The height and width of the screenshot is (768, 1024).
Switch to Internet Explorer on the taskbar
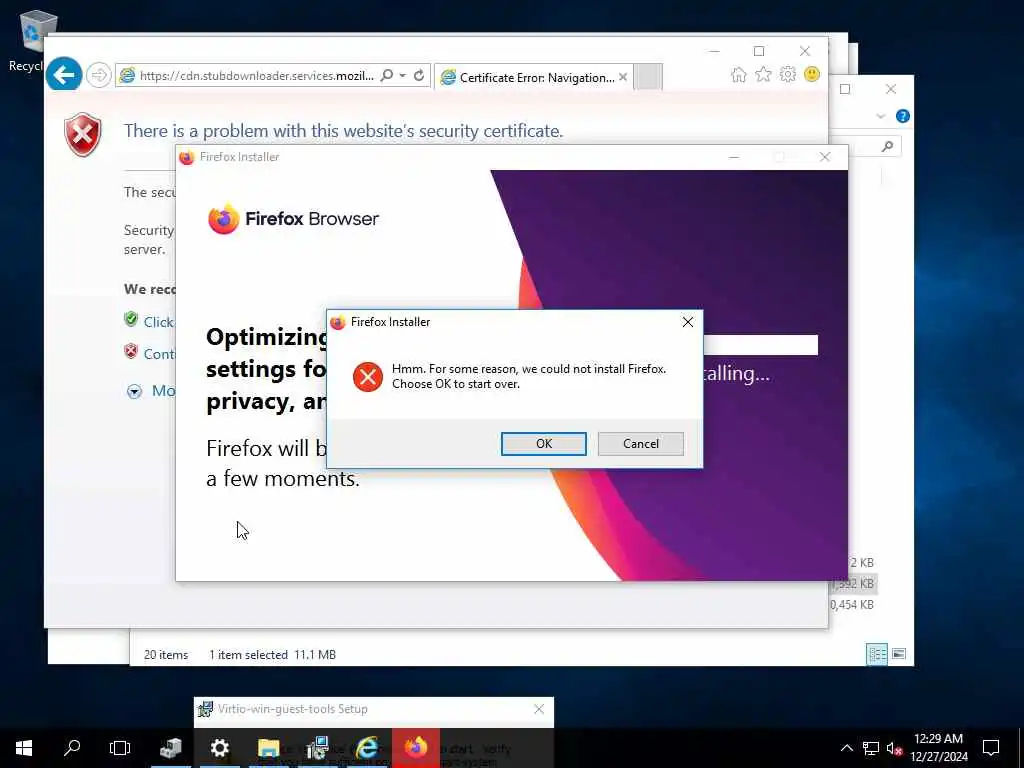366,748
